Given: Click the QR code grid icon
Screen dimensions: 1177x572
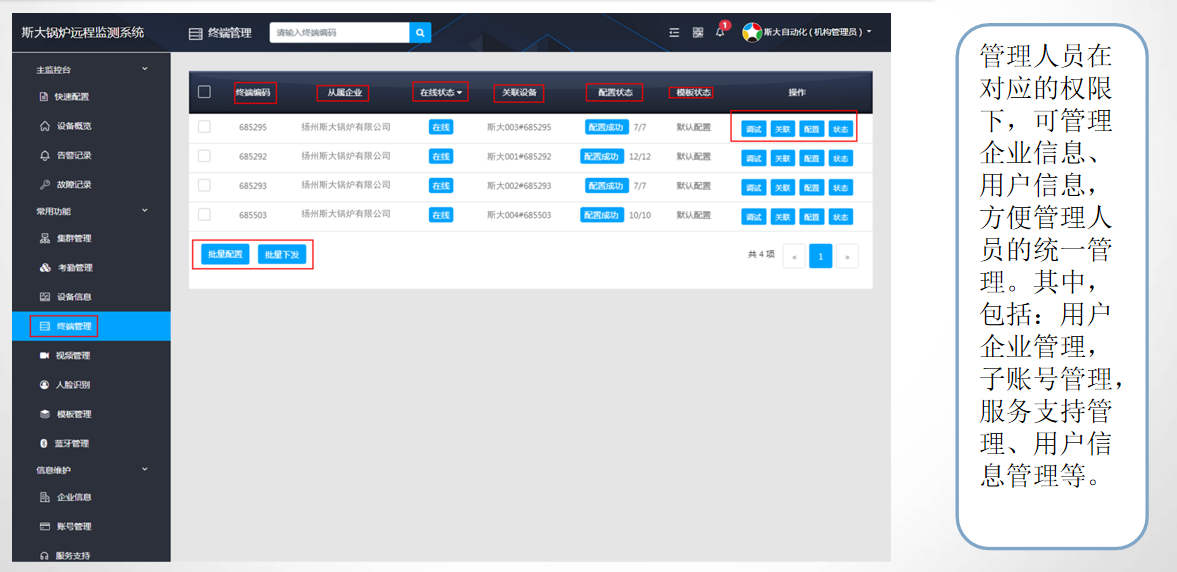Looking at the screenshot, I should click(698, 33).
